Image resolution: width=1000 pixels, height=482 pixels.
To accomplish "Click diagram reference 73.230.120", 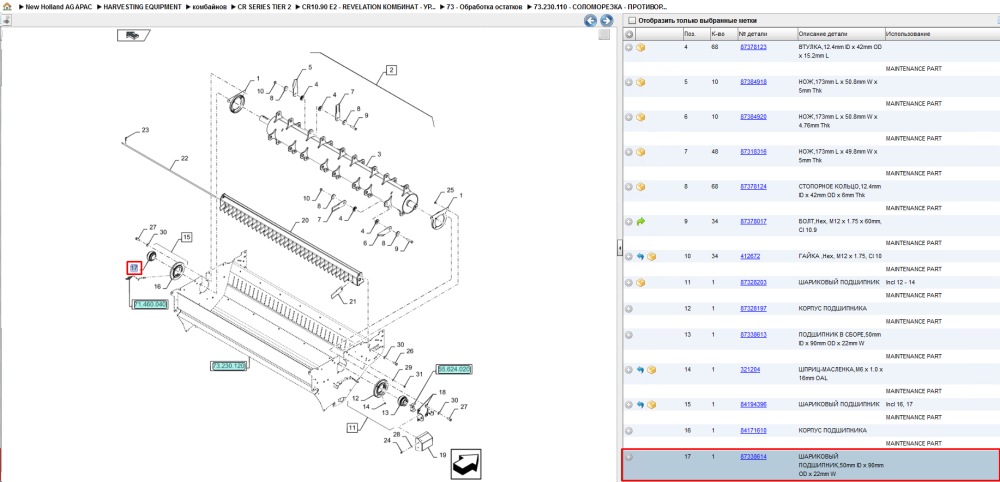I will coord(229,366).
